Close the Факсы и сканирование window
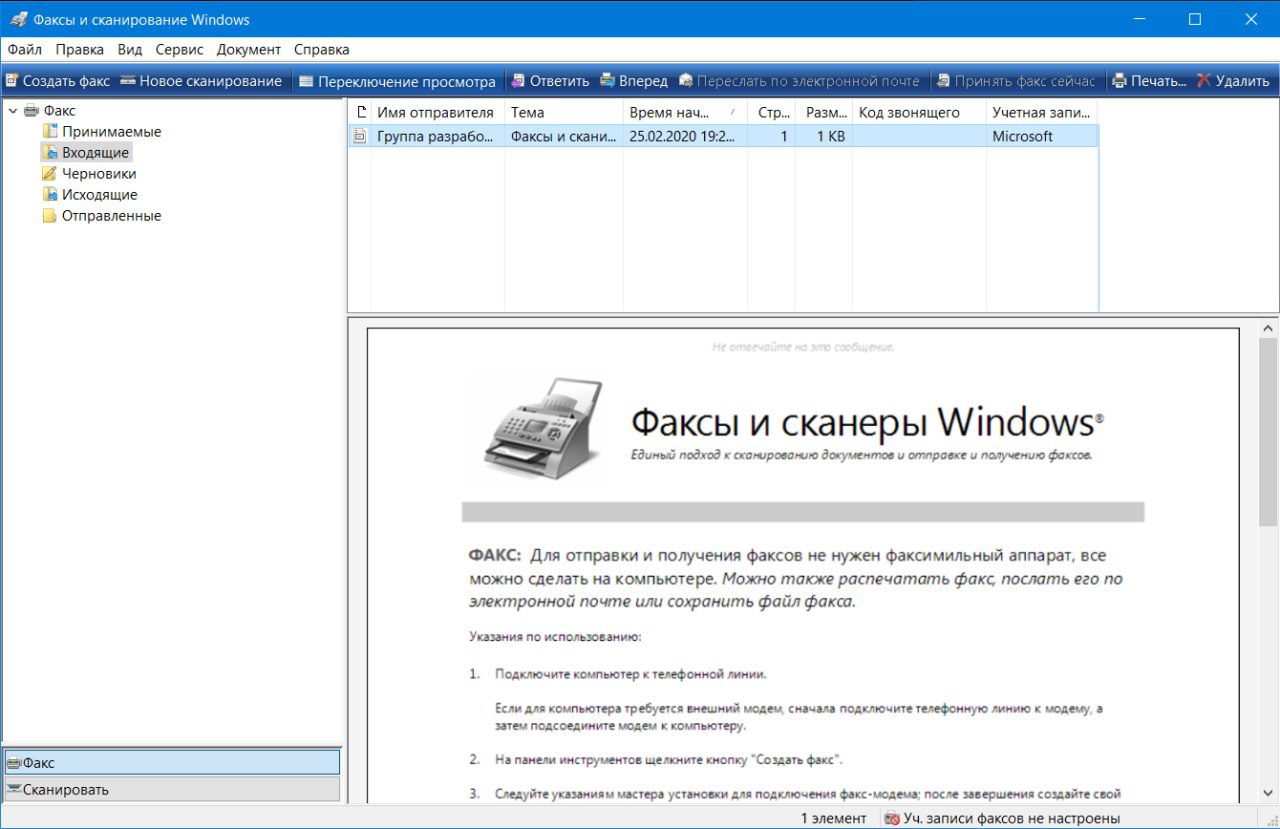 pos(1251,19)
